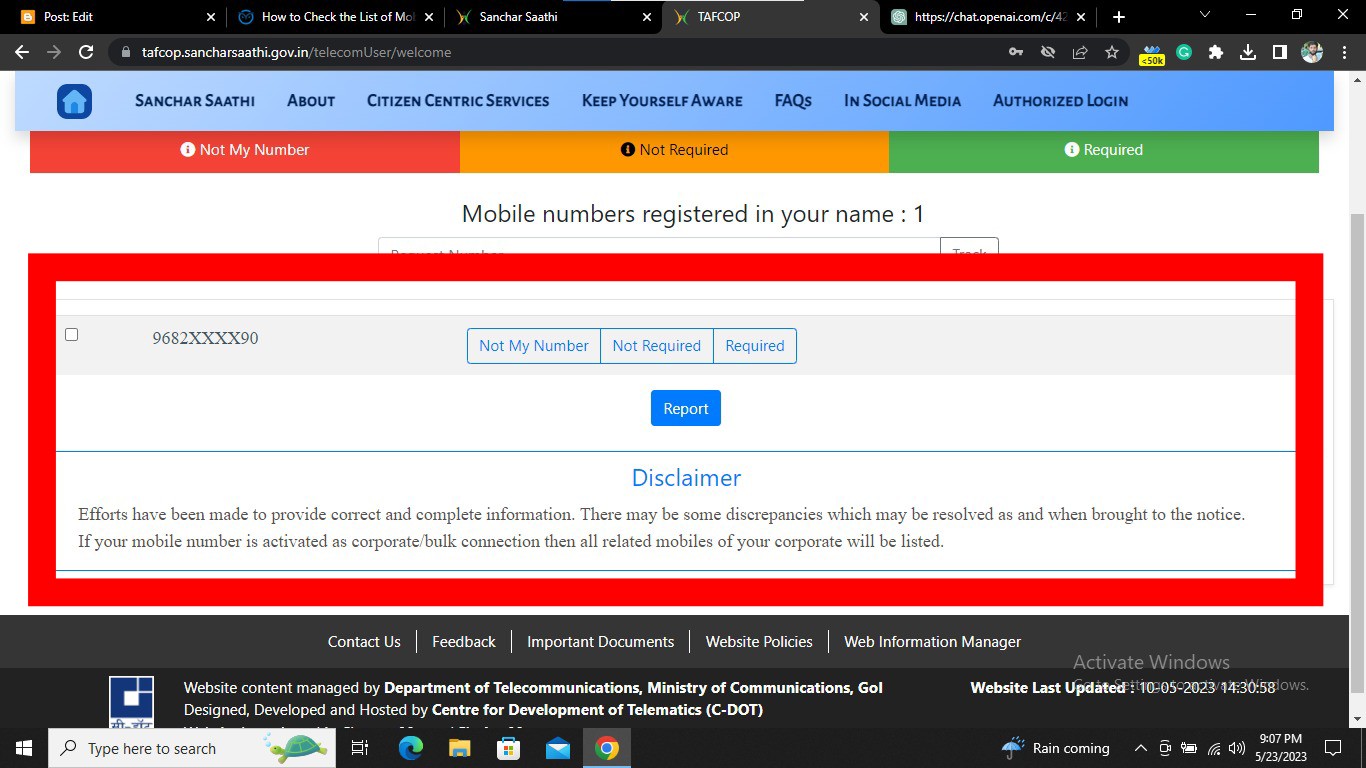1366x768 pixels.
Task: Click the Meet Now camera tray icon
Action: [1165, 748]
